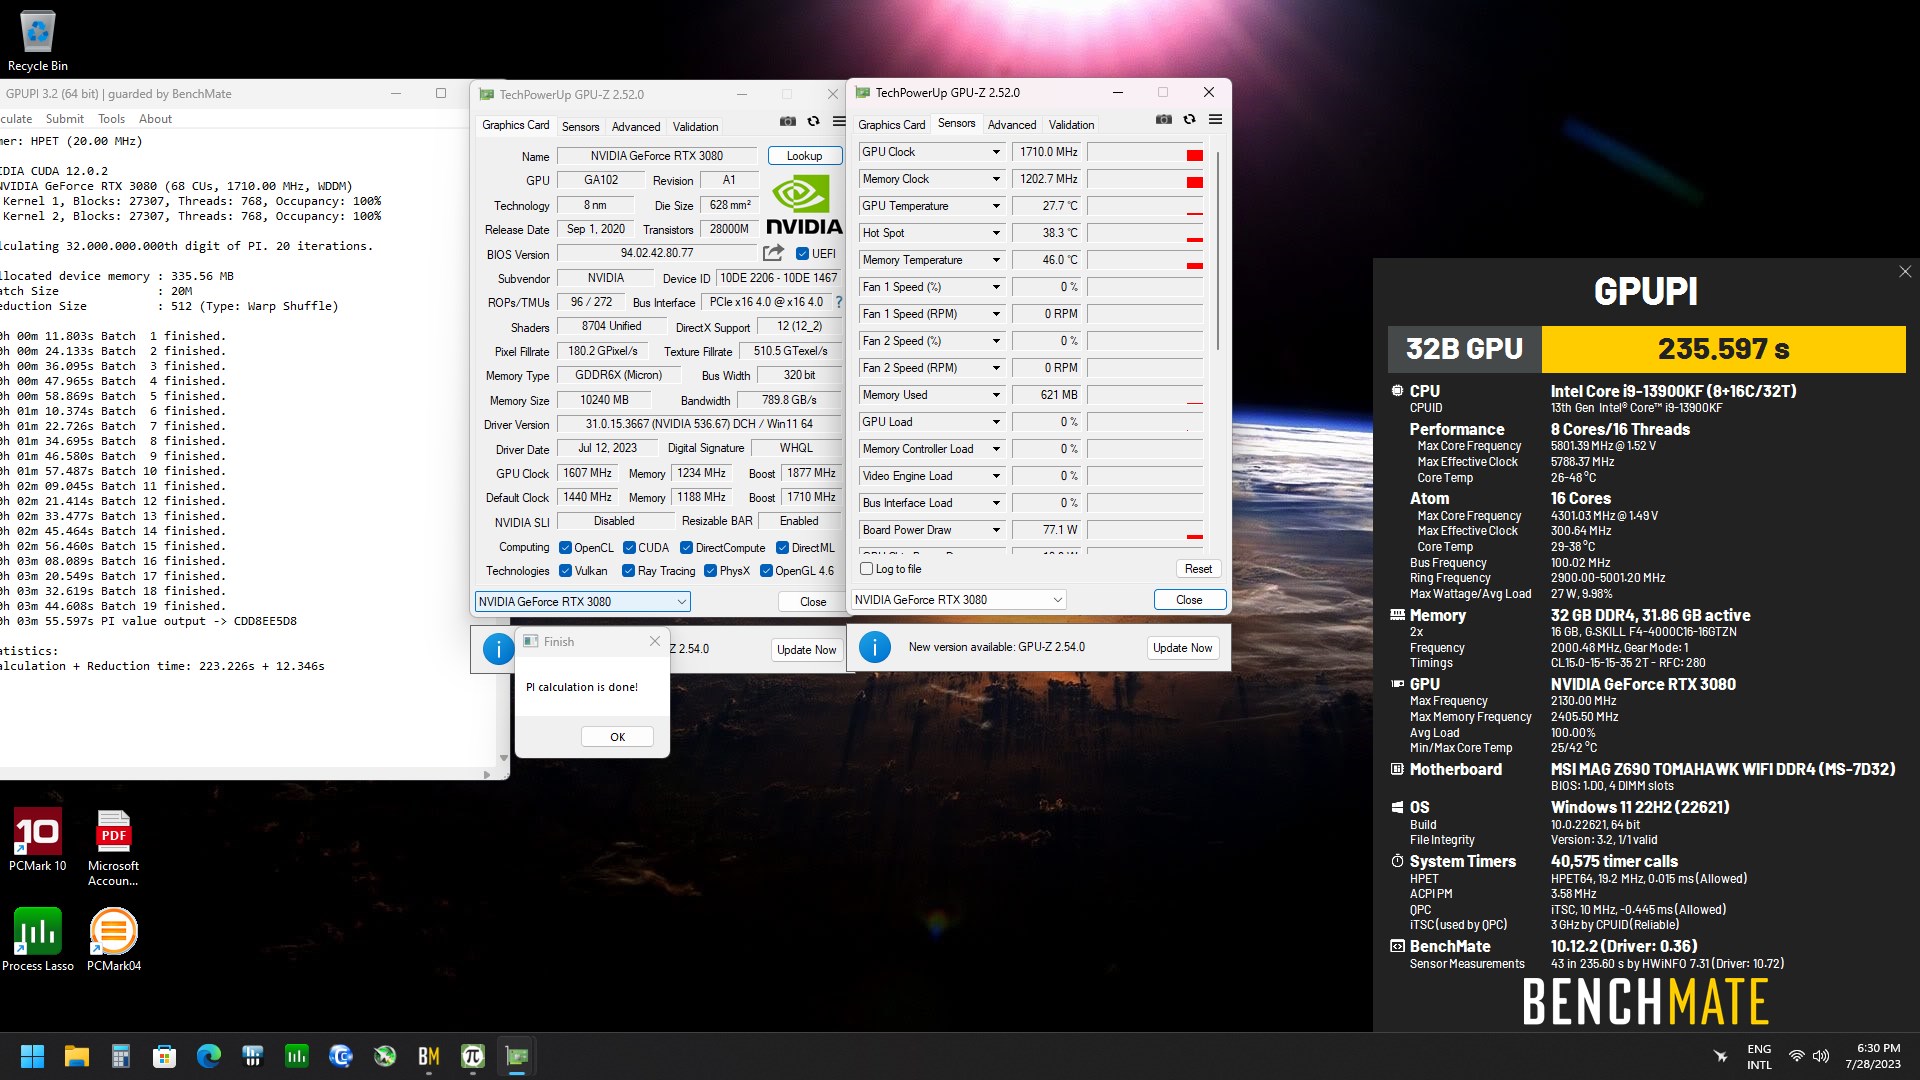This screenshot has width=1920, height=1080.
Task: Toggle OpenCL checkbox
Action: pyautogui.click(x=565, y=548)
